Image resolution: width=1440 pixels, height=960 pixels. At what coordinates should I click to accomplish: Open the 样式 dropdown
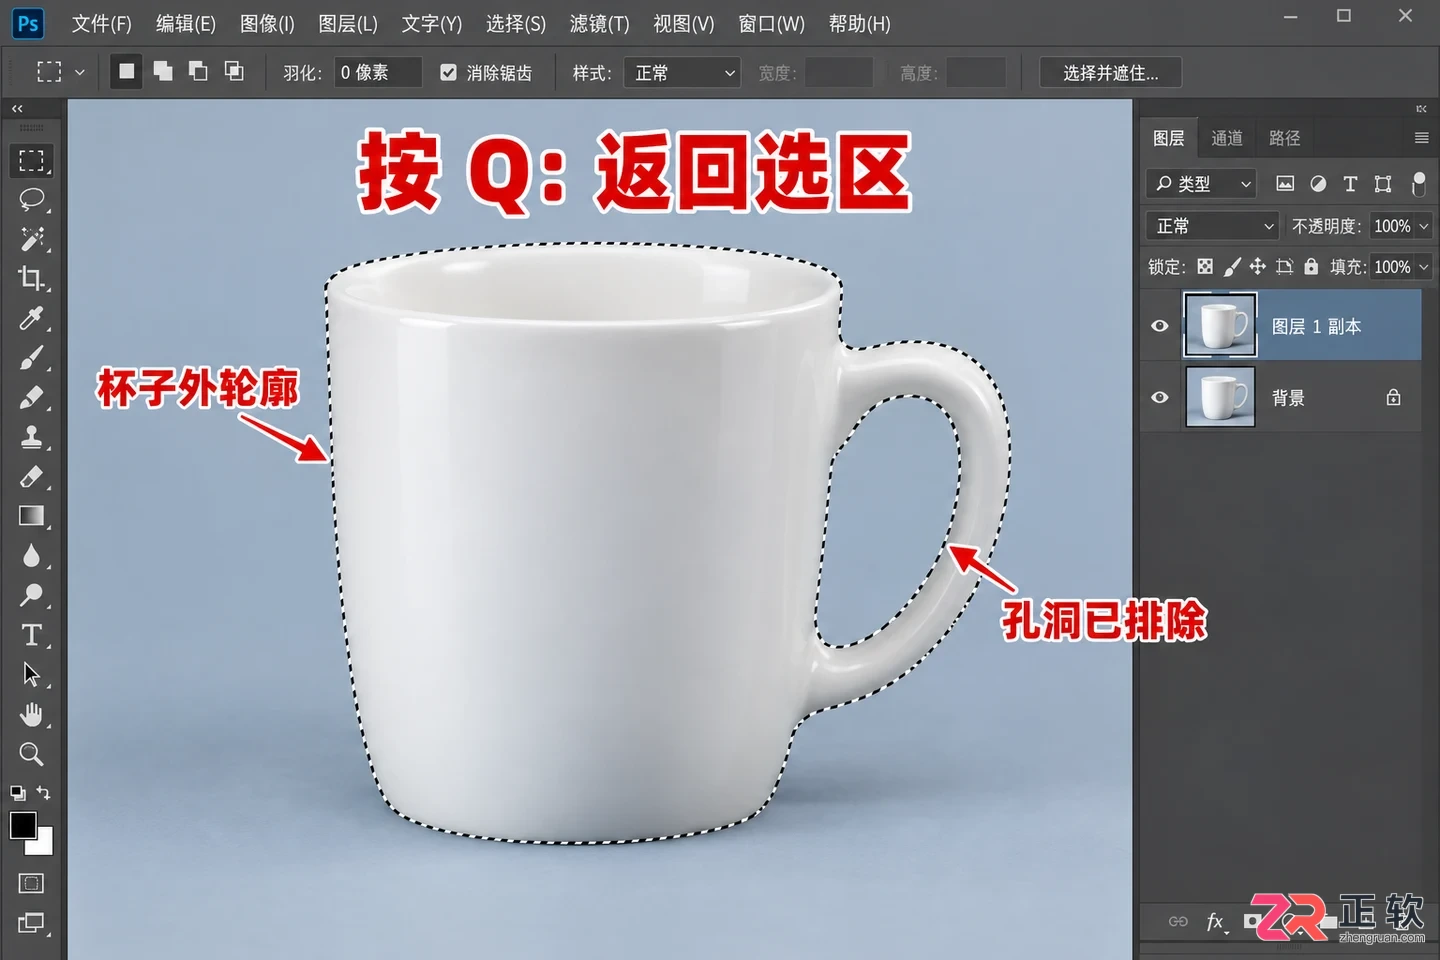(682, 73)
